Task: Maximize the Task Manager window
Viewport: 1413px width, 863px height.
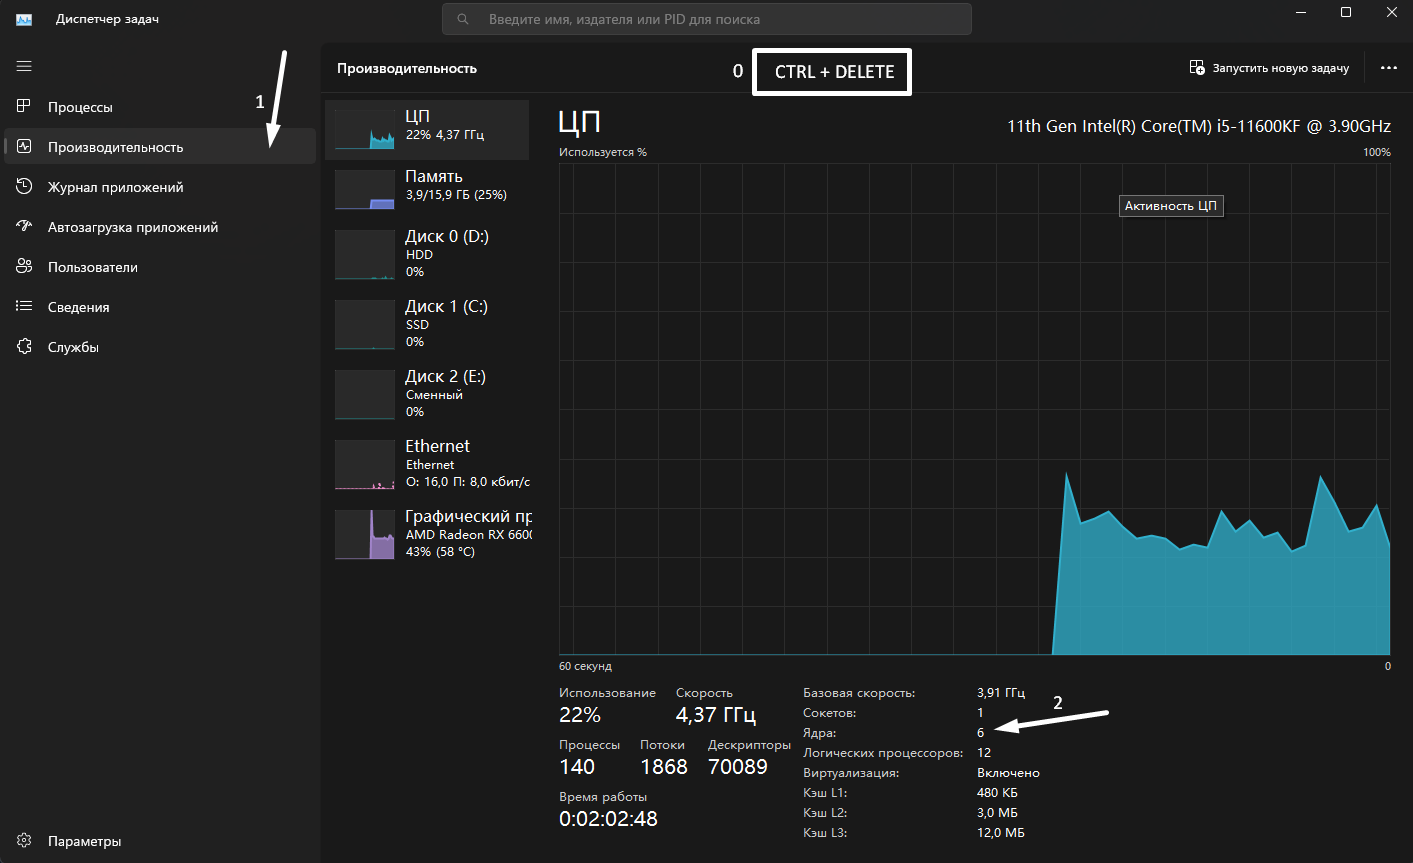Action: pos(1346,13)
